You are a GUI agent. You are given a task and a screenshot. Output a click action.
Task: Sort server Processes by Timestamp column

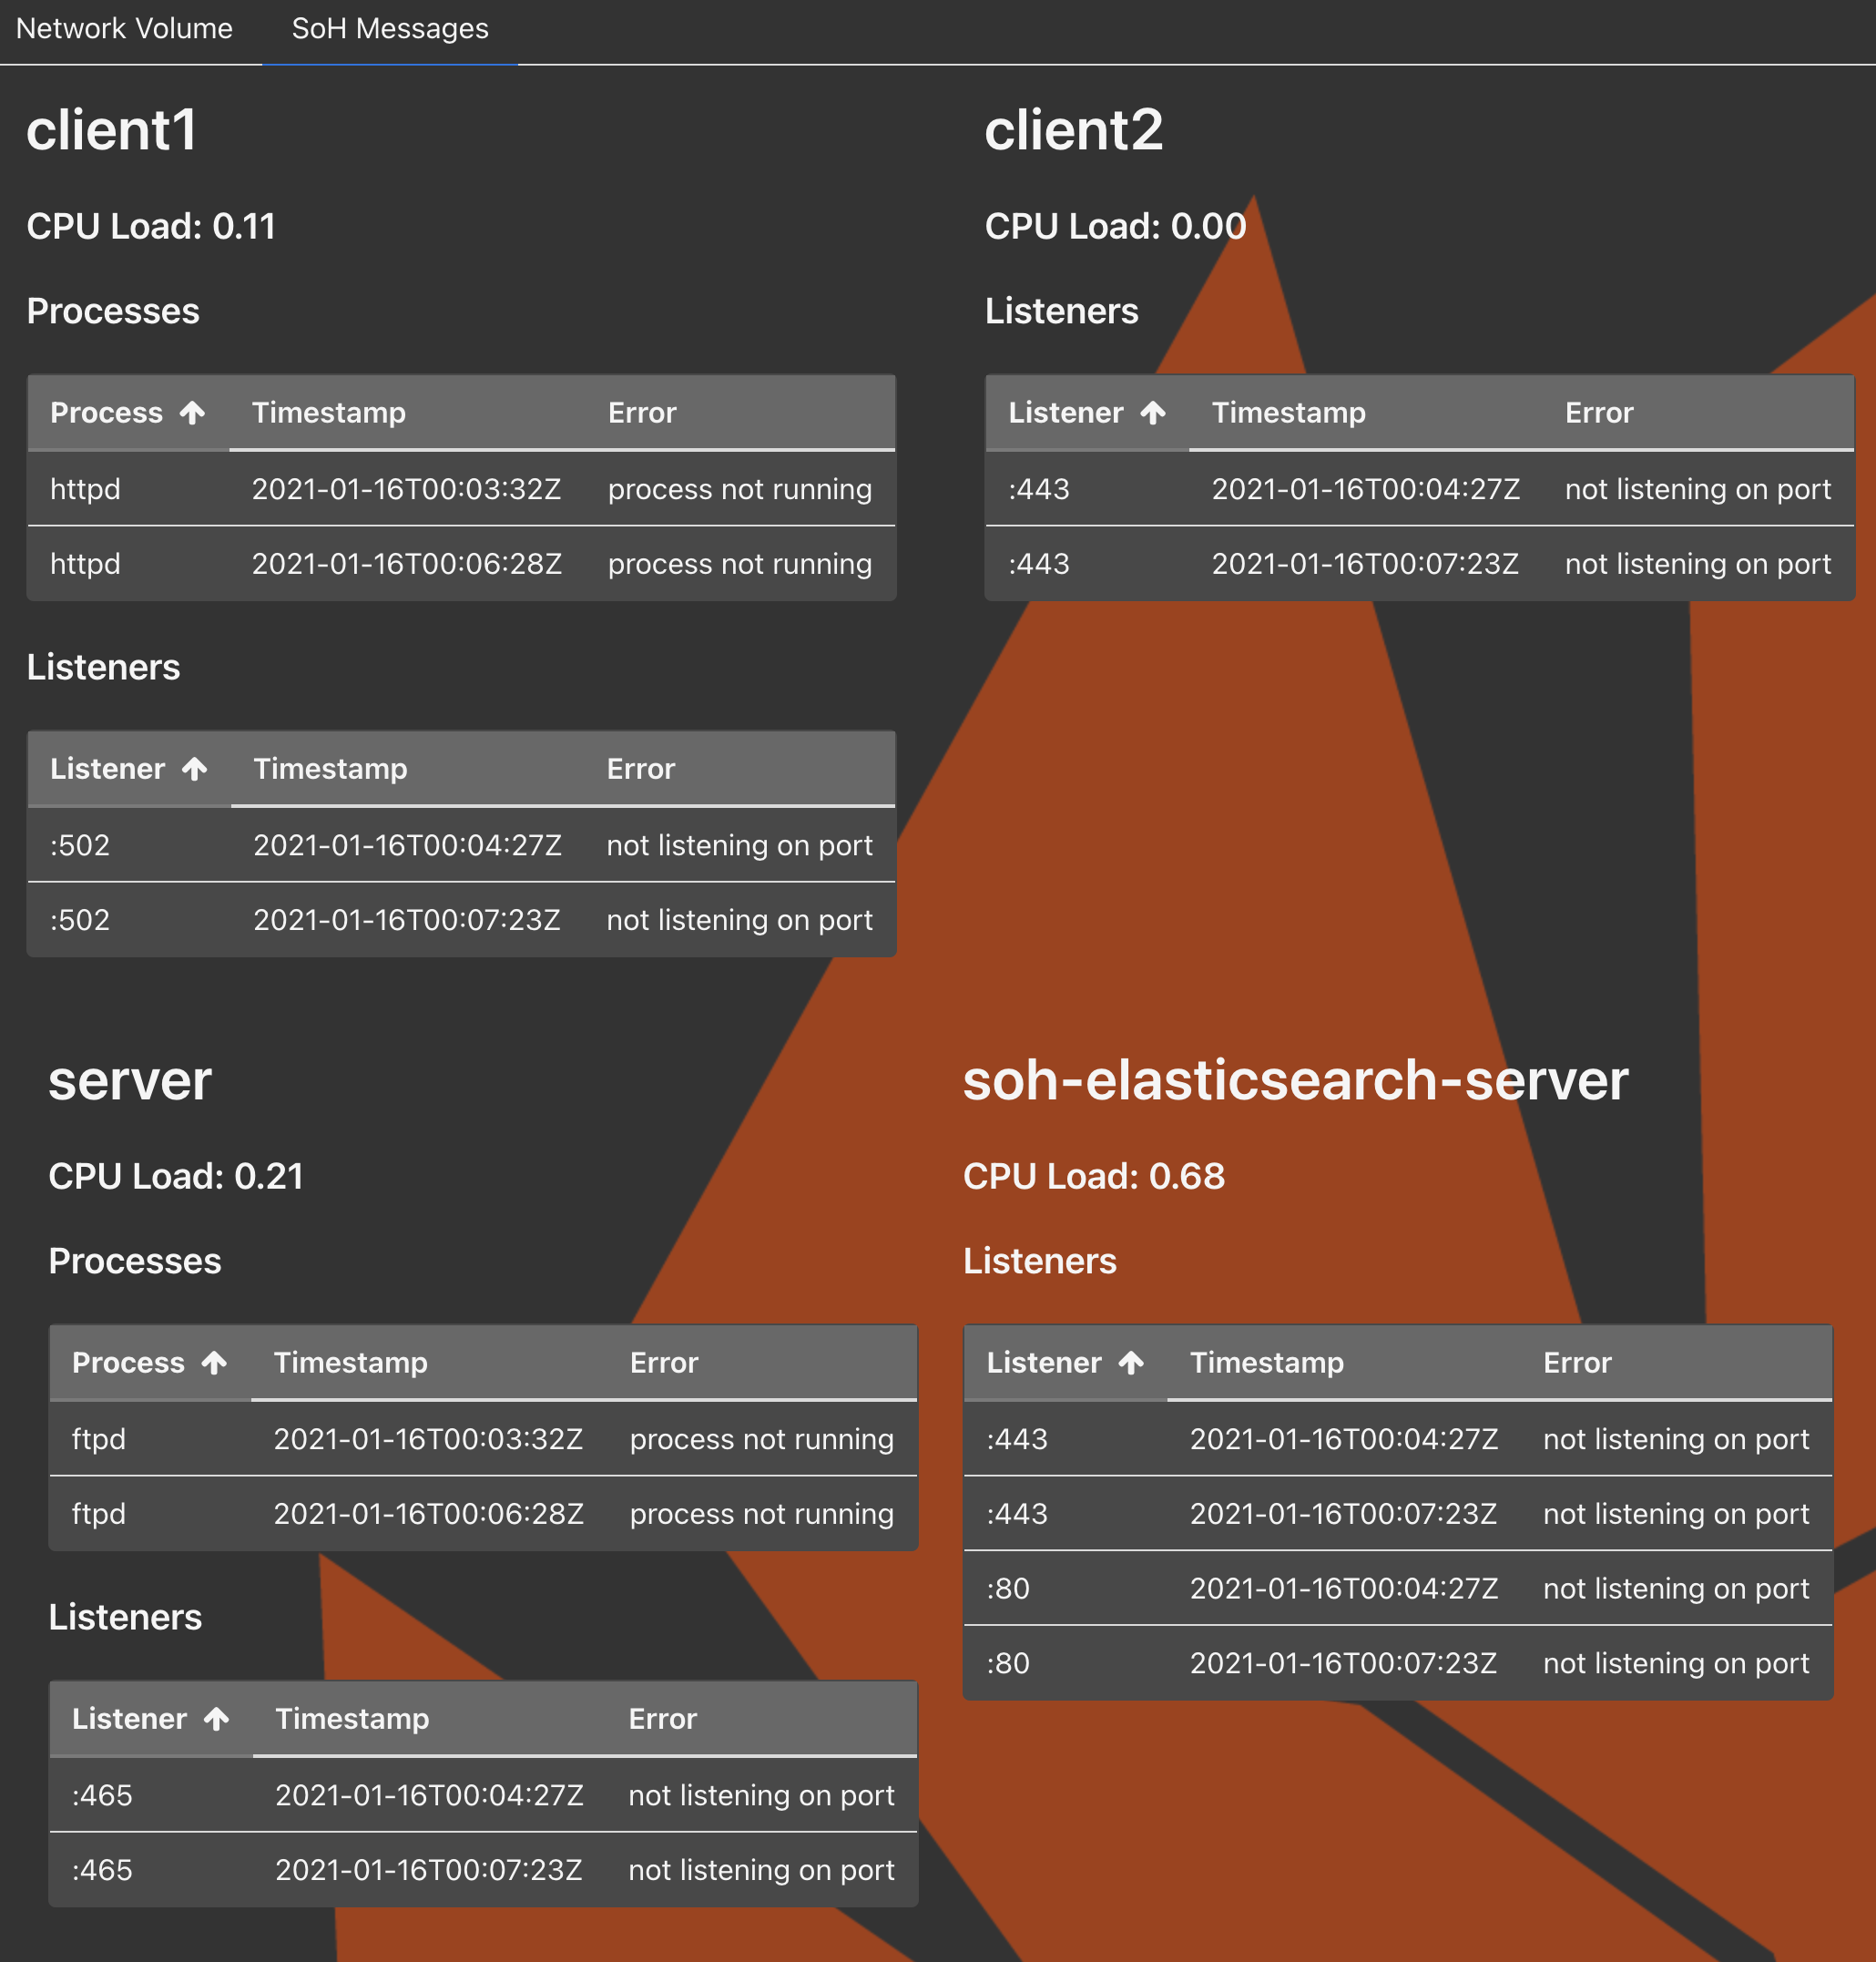point(351,1363)
